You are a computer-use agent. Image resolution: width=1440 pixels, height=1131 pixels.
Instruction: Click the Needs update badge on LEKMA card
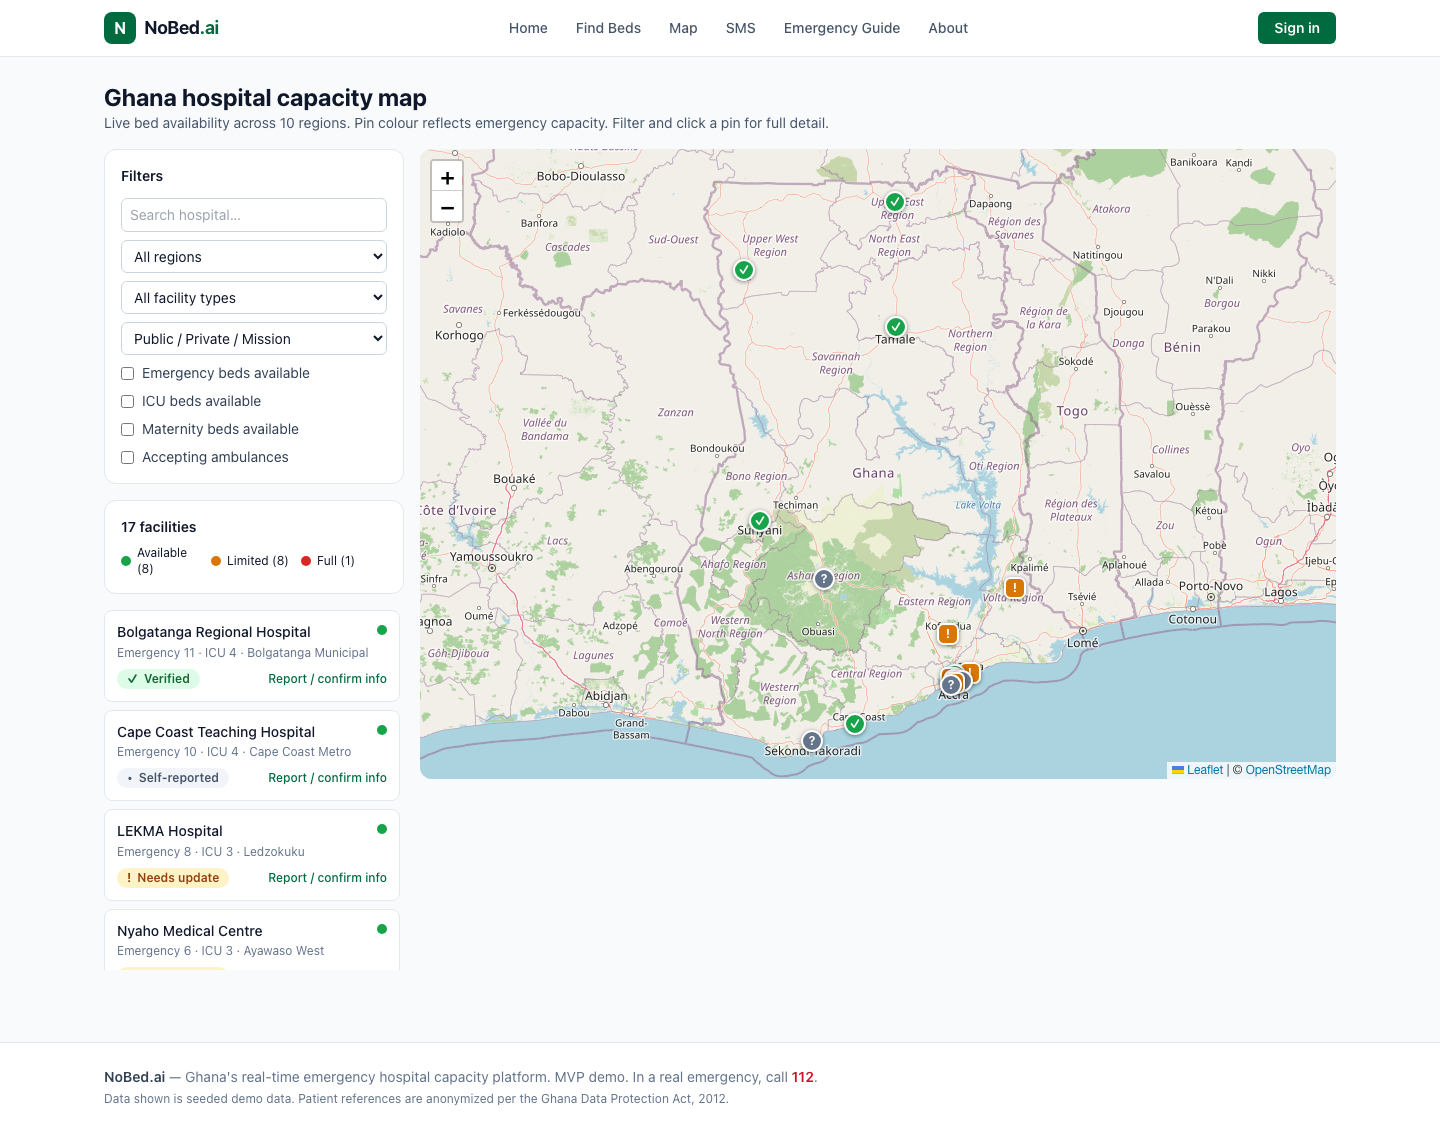(x=173, y=878)
